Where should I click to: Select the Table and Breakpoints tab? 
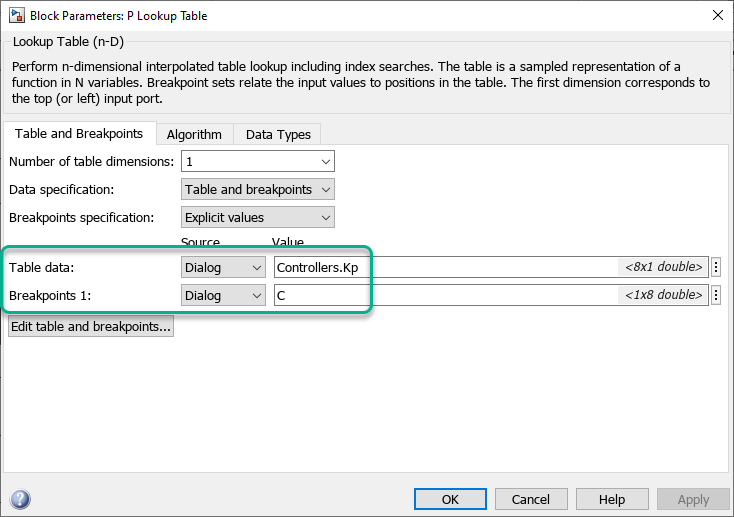pos(79,133)
